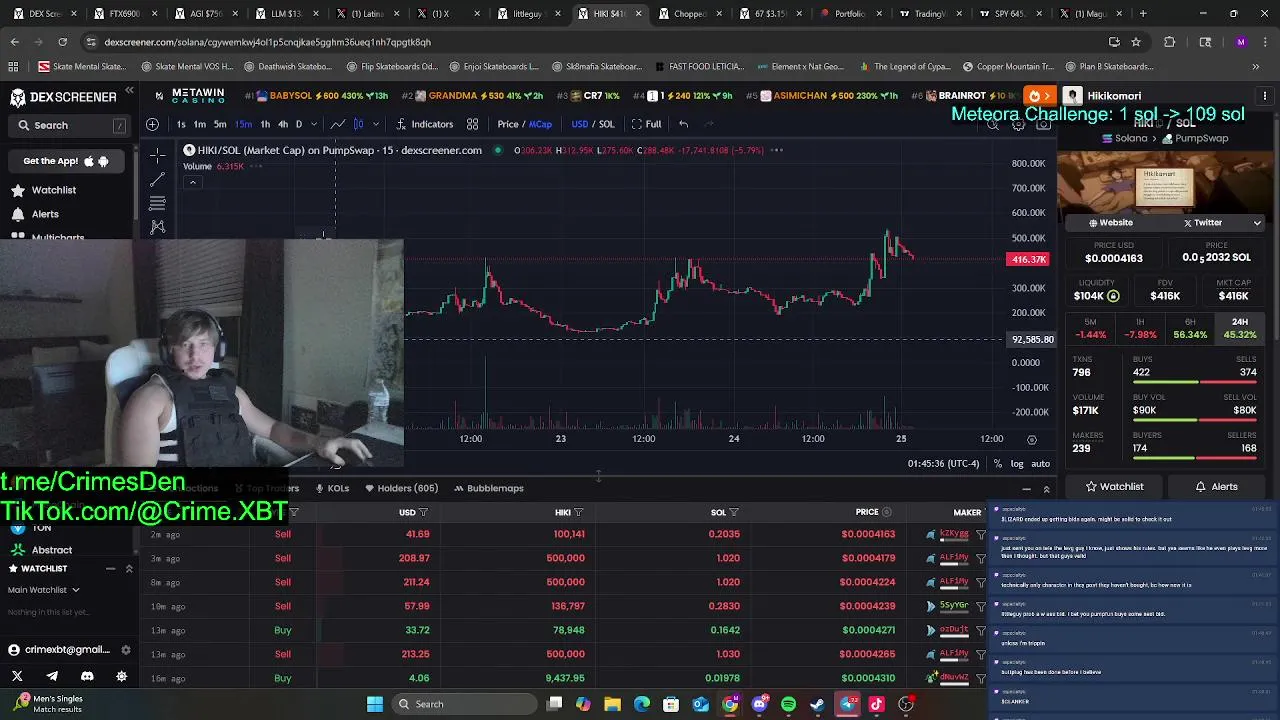Select the candlestick chart style icon
This screenshot has height=720, width=1280.
click(x=358, y=124)
